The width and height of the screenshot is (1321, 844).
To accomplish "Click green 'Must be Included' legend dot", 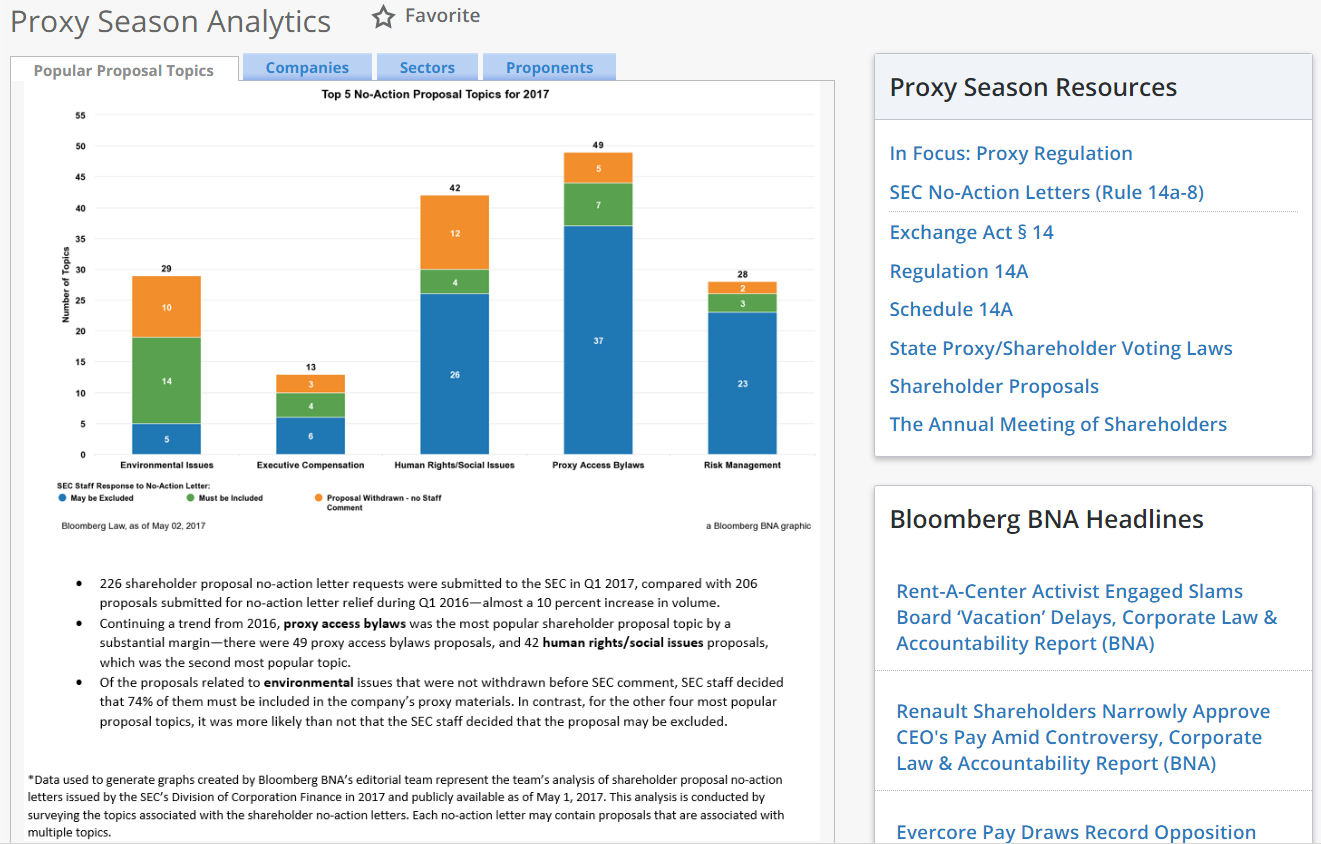I will click(x=191, y=497).
